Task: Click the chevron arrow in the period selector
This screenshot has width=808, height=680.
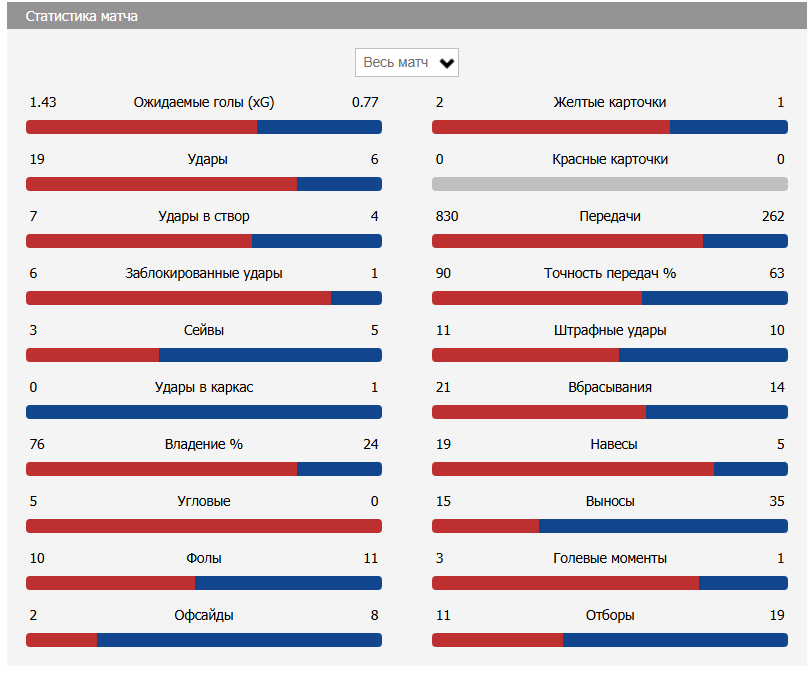Action: point(447,64)
